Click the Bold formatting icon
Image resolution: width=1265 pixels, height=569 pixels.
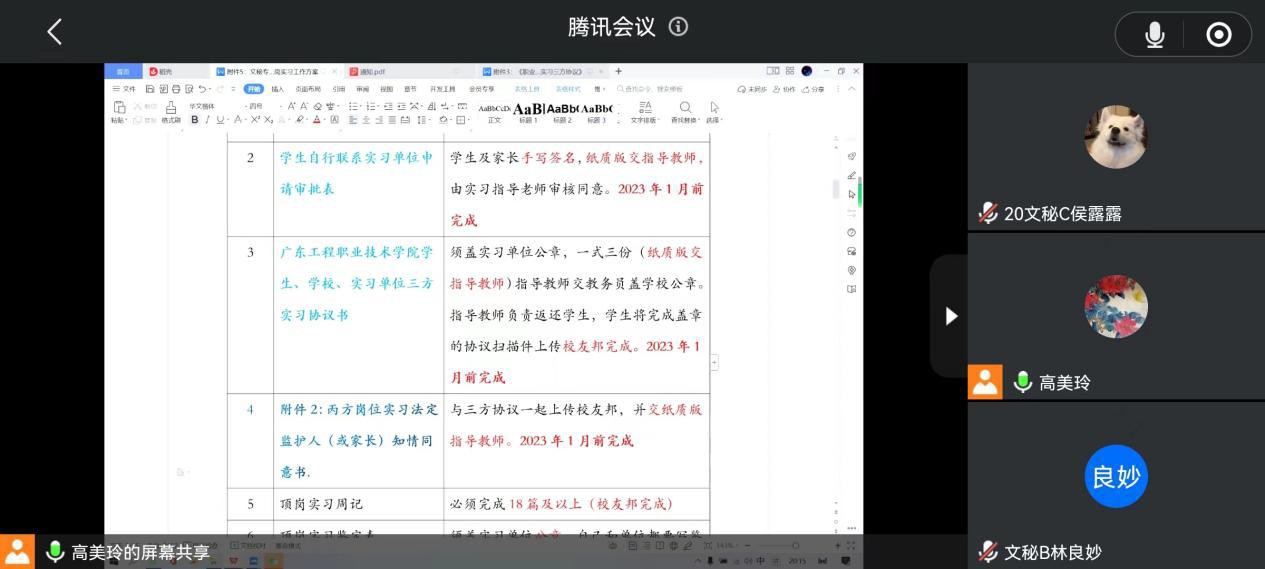(194, 120)
